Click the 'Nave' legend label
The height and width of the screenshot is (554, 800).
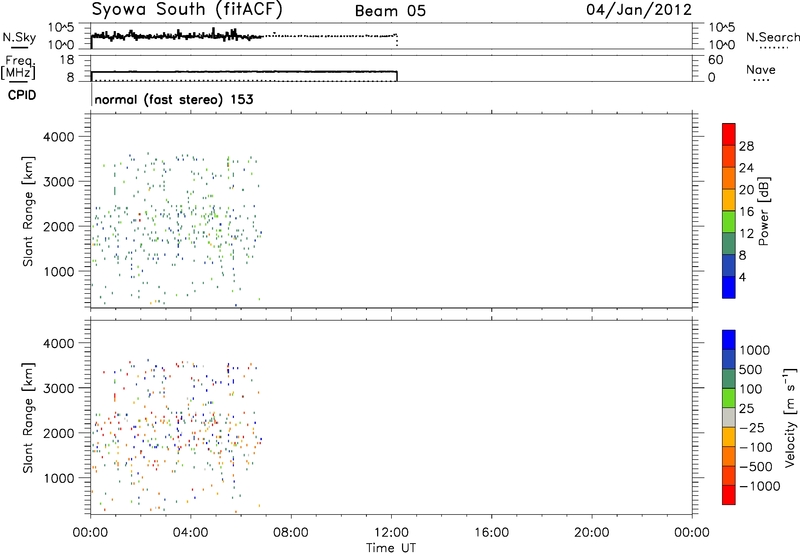761,70
